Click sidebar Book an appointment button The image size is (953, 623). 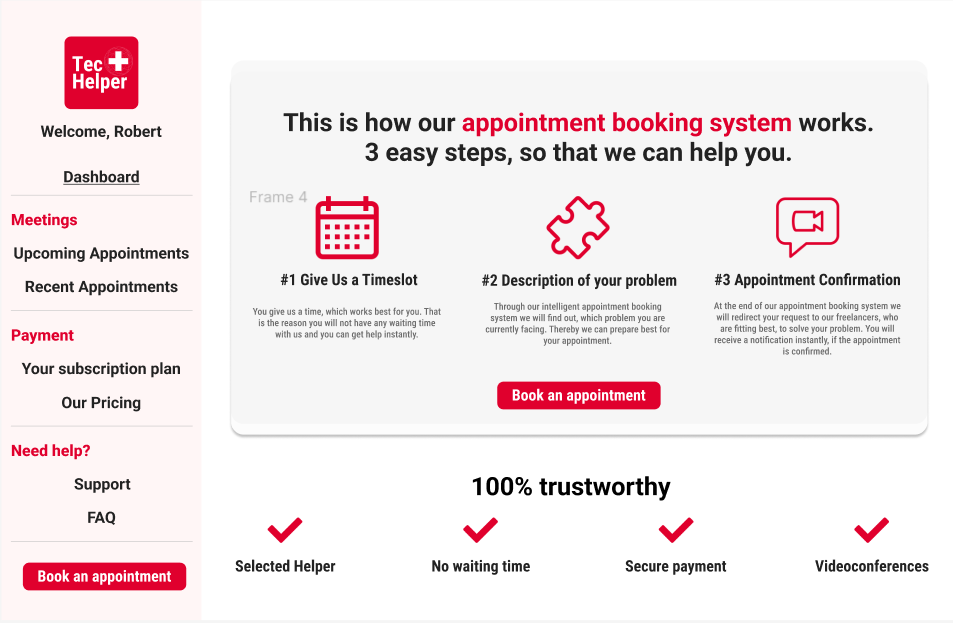tap(105, 576)
